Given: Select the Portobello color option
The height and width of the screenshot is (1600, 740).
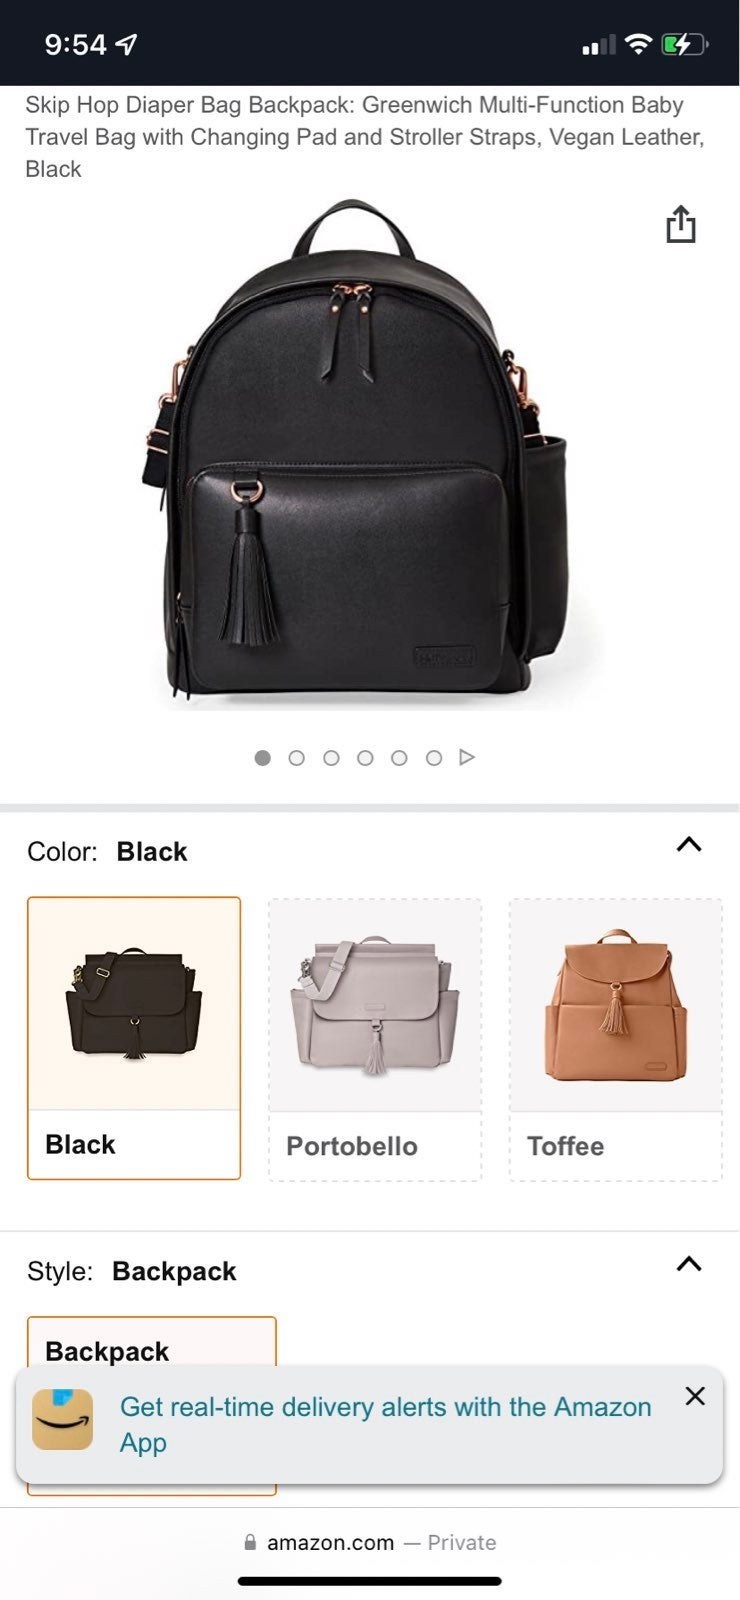Looking at the screenshot, I should 375,1039.
